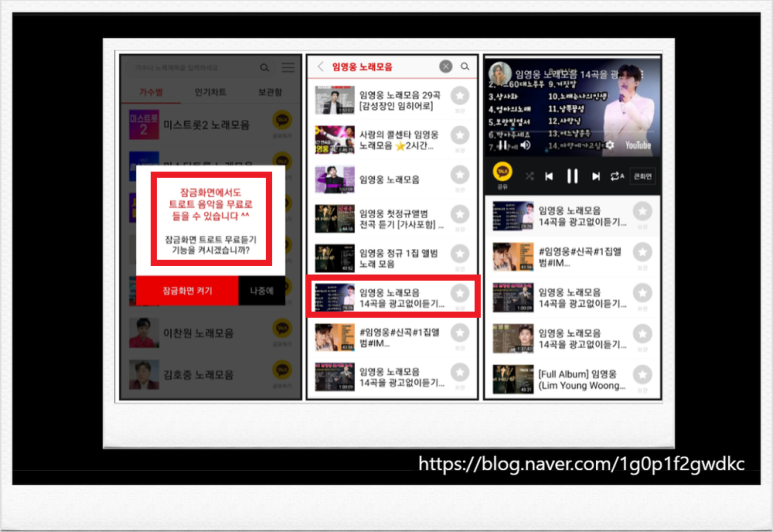Skip to the next track
Viewport: 773px width, 532px height.
(x=596, y=176)
